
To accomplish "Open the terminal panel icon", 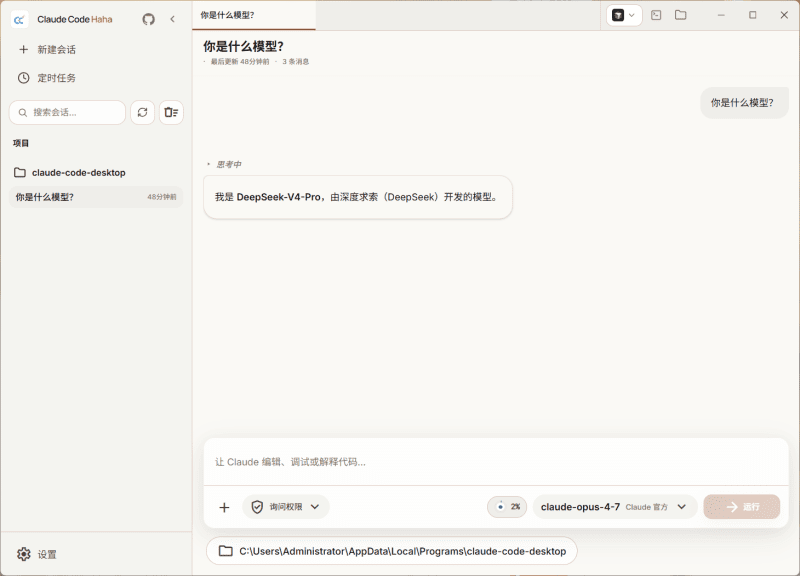I will (656, 15).
